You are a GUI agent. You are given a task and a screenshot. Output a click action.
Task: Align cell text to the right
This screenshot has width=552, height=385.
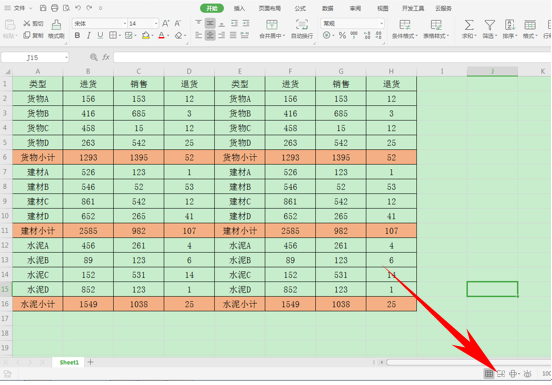coord(222,35)
